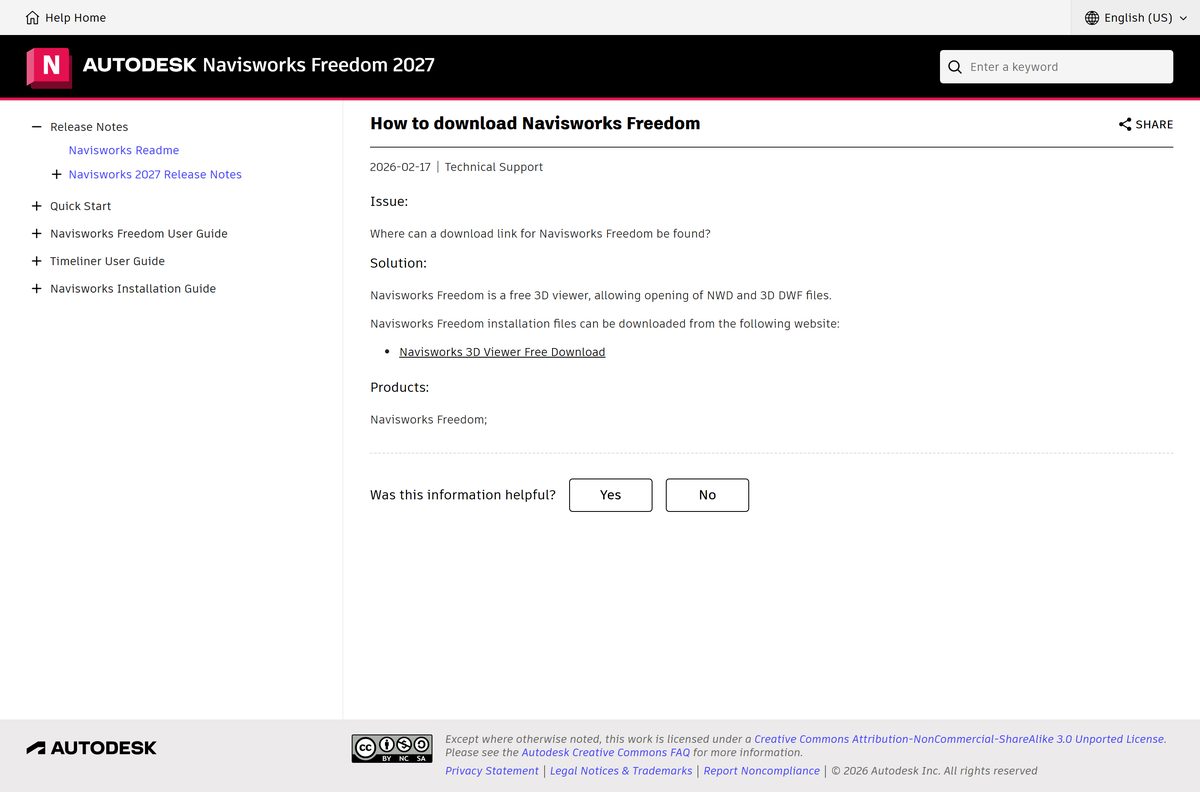Open the Autodesk Creative Commons FAQ
This screenshot has height=792, width=1200.
pos(605,753)
